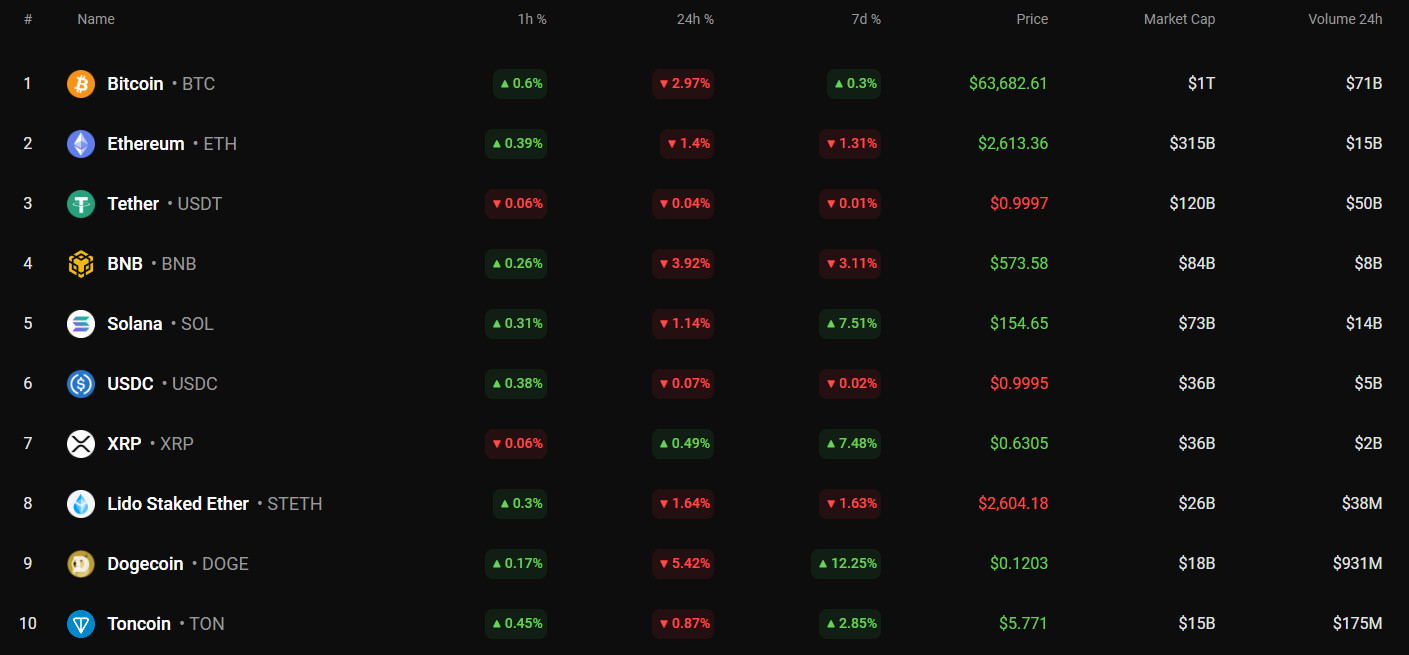Sort the table by Market Cap
The height and width of the screenshot is (655, 1409).
tap(1179, 19)
